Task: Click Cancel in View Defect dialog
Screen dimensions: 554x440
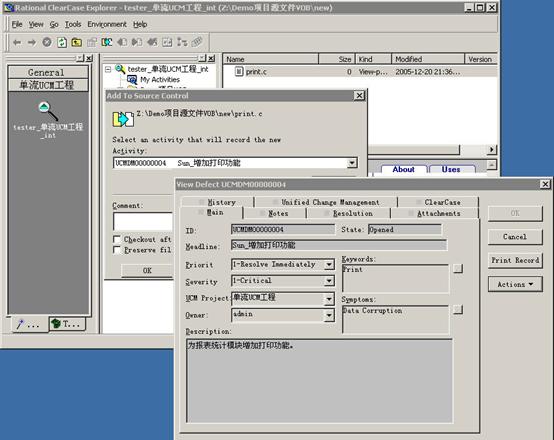Action: tap(515, 237)
